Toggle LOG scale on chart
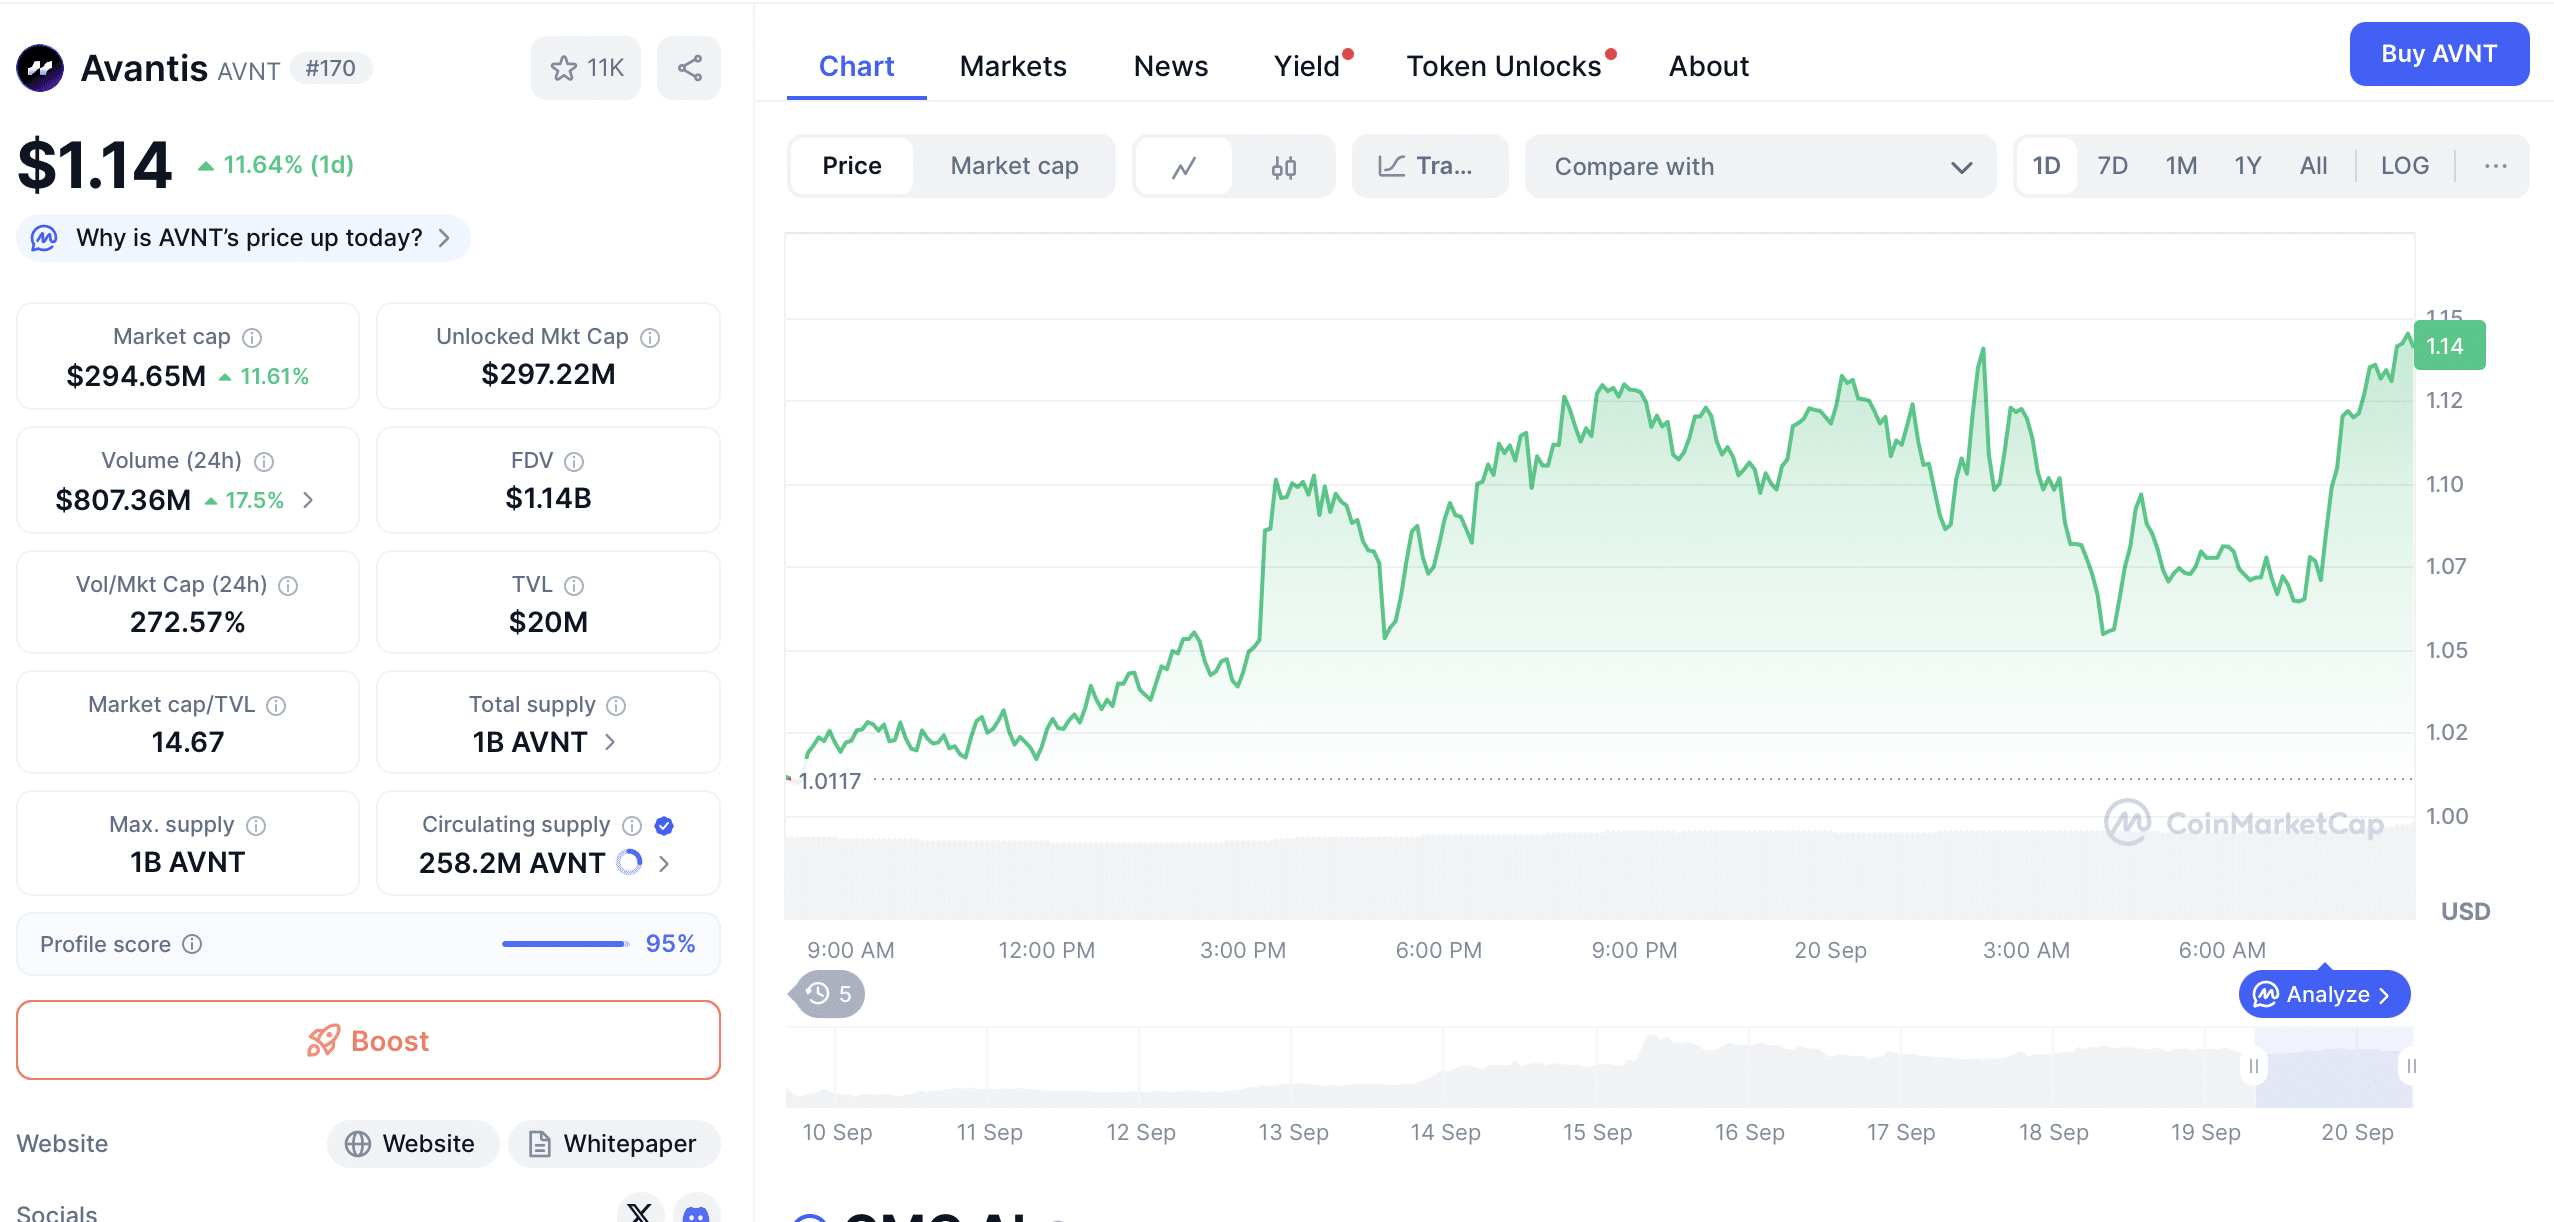 tap(2405, 166)
